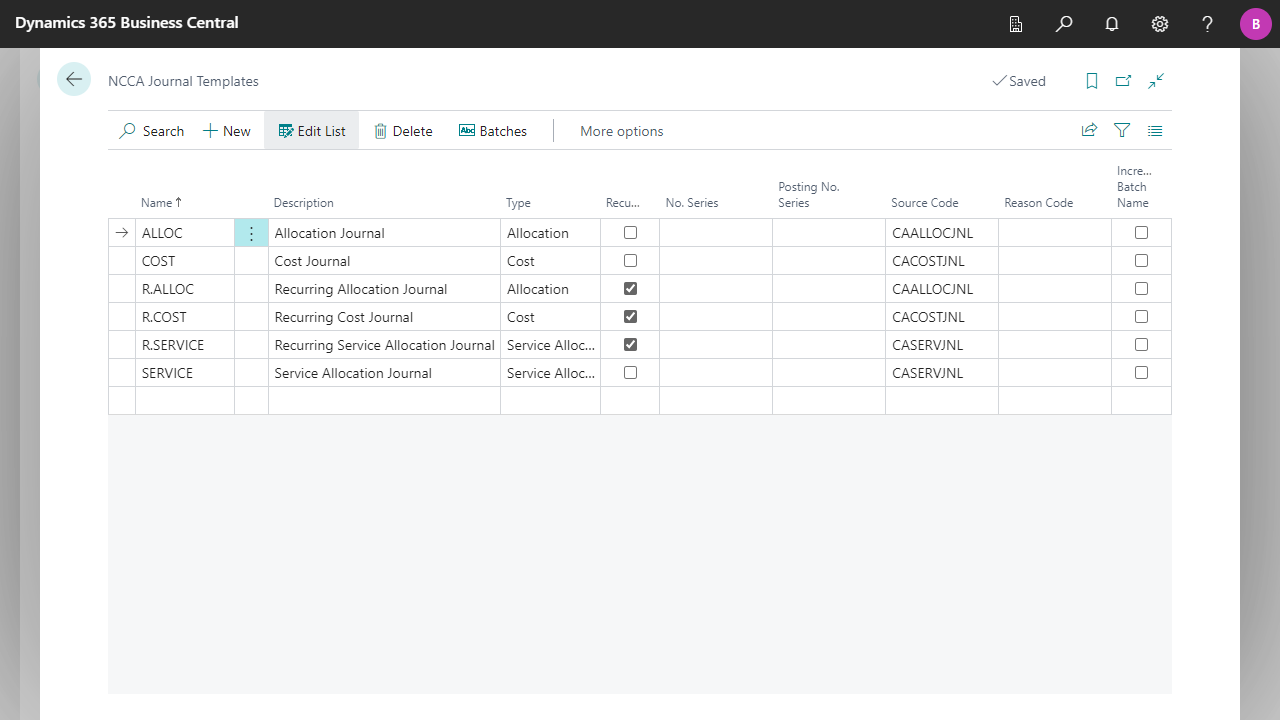Open the notifications bell icon

pos(1112,24)
